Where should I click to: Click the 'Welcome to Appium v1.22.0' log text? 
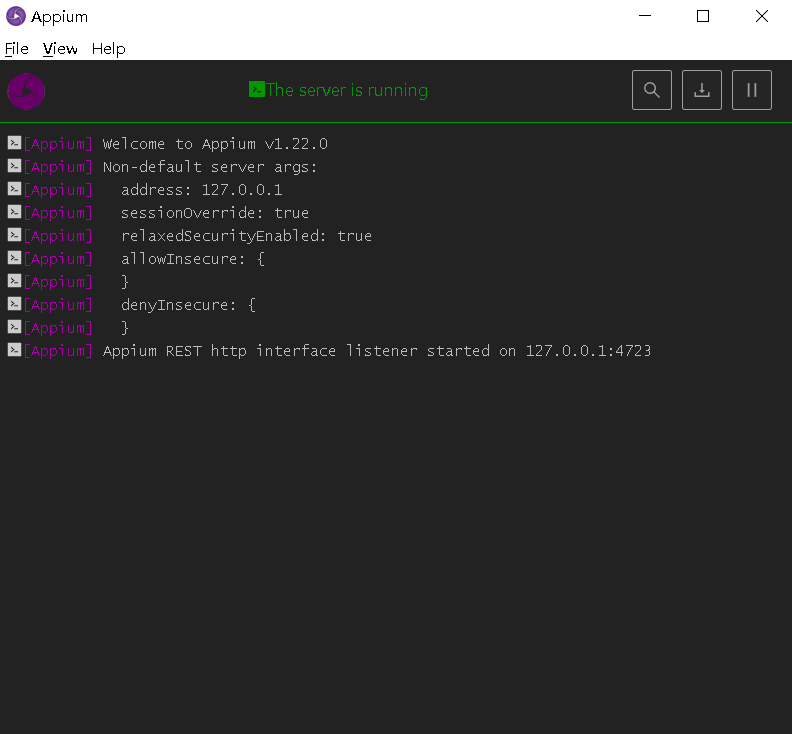(215, 144)
